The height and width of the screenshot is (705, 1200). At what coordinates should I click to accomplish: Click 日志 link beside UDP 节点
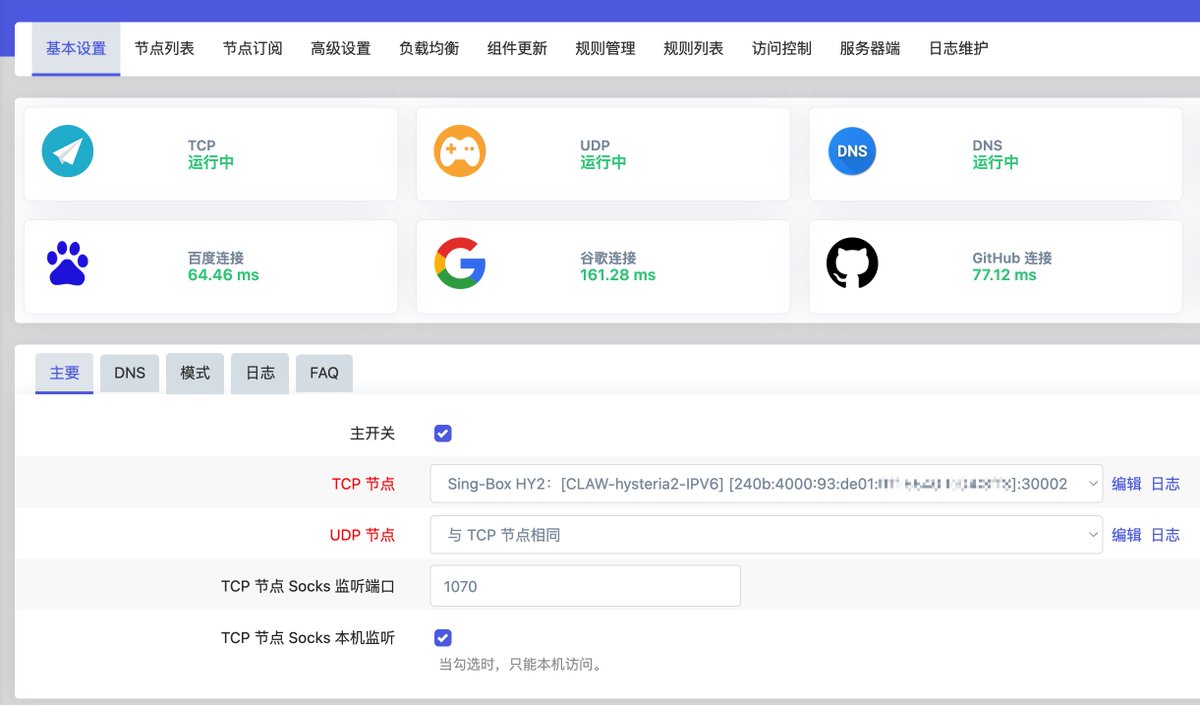pyautogui.click(x=1165, y=535)
